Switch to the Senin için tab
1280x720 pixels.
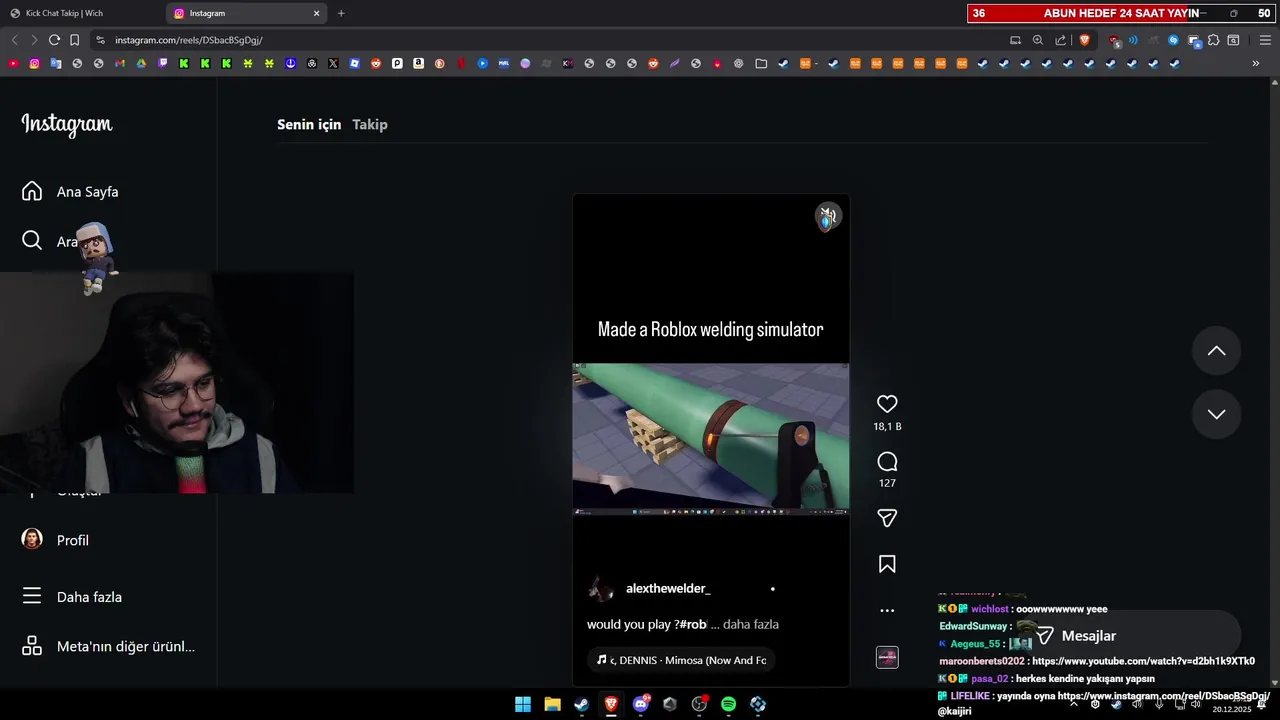click(x=309, y=124)
